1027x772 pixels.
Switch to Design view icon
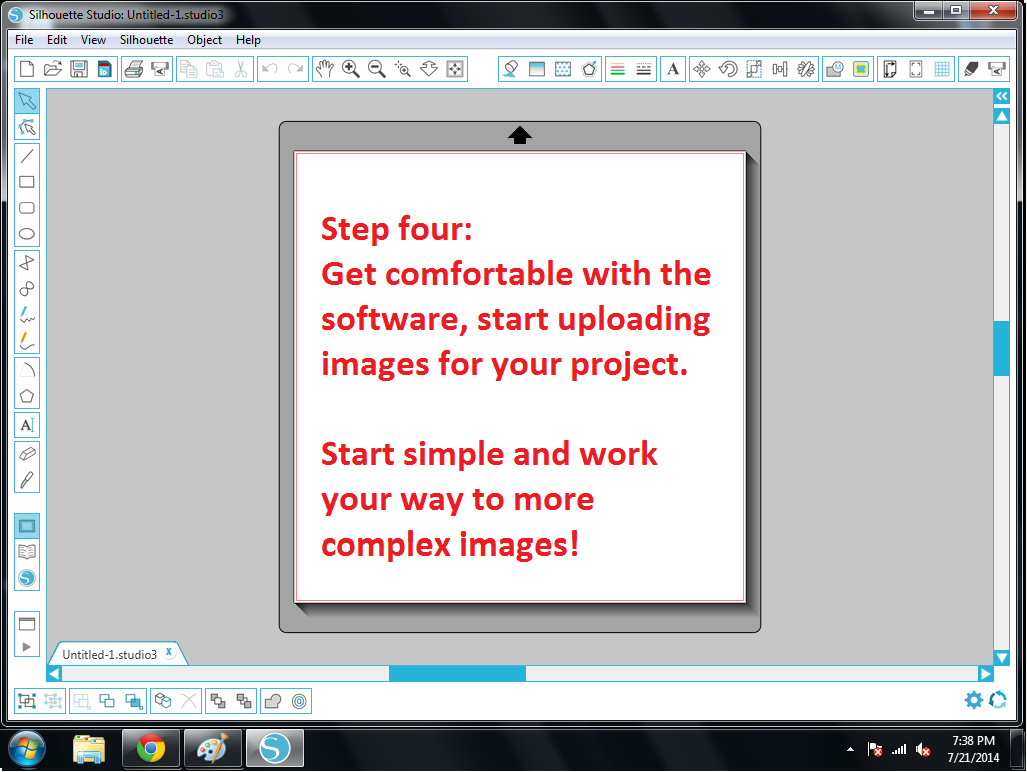[x=27, y=526]
